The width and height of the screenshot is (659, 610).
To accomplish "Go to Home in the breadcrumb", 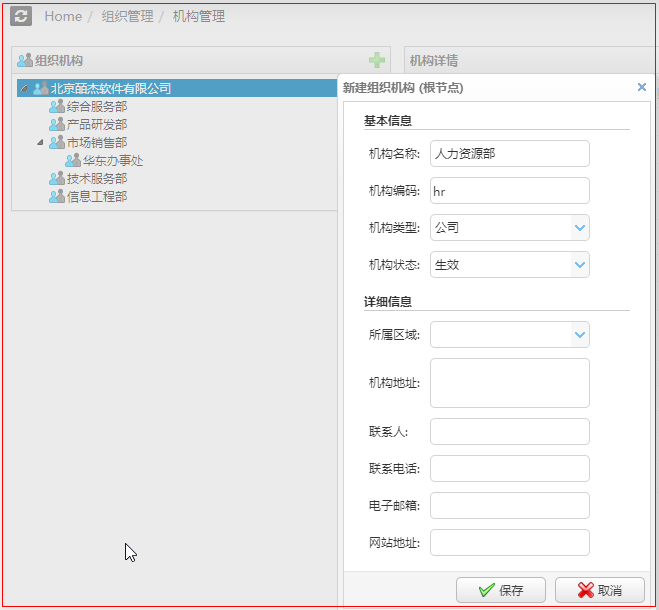I will 63,17.
